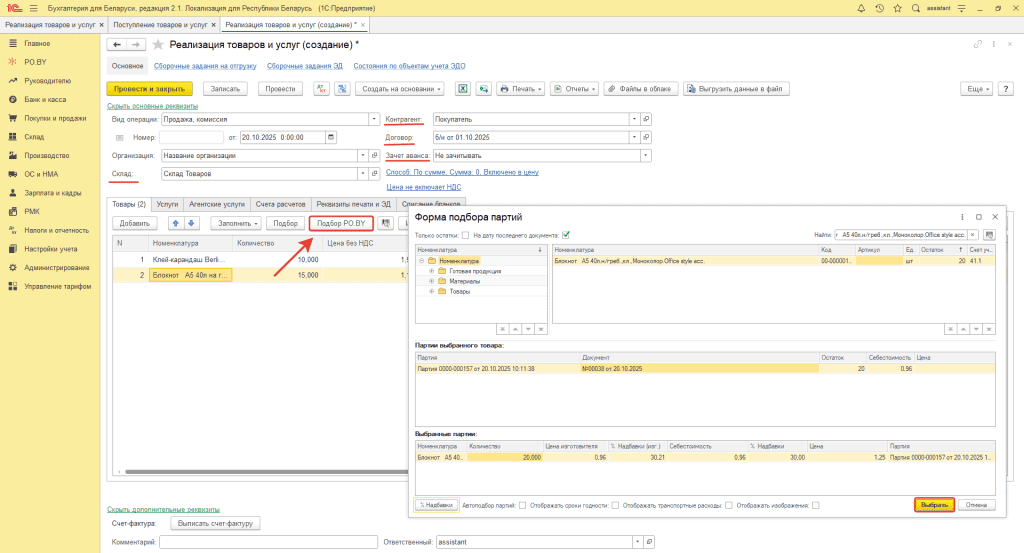Open the Создать на основании dropdown
The width and height of the screenshot is (1024, 553).
[399, 89]
